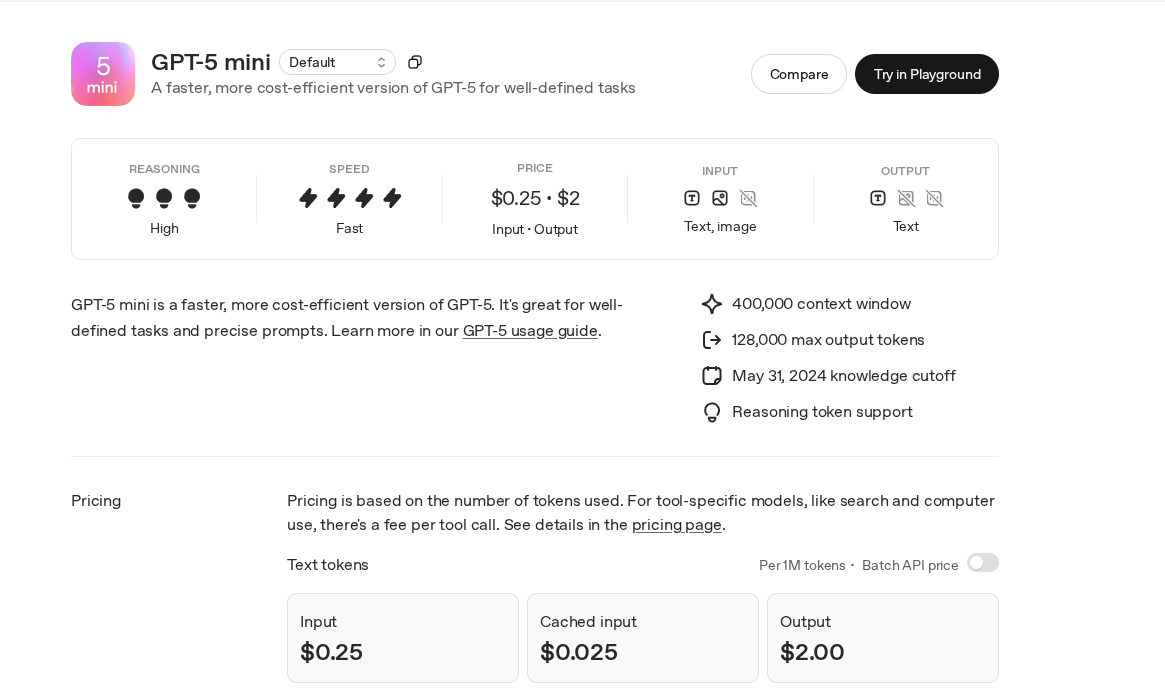Click the third speed lightning bolt
The image size is (1165, 691).
(x=364, y=198)
